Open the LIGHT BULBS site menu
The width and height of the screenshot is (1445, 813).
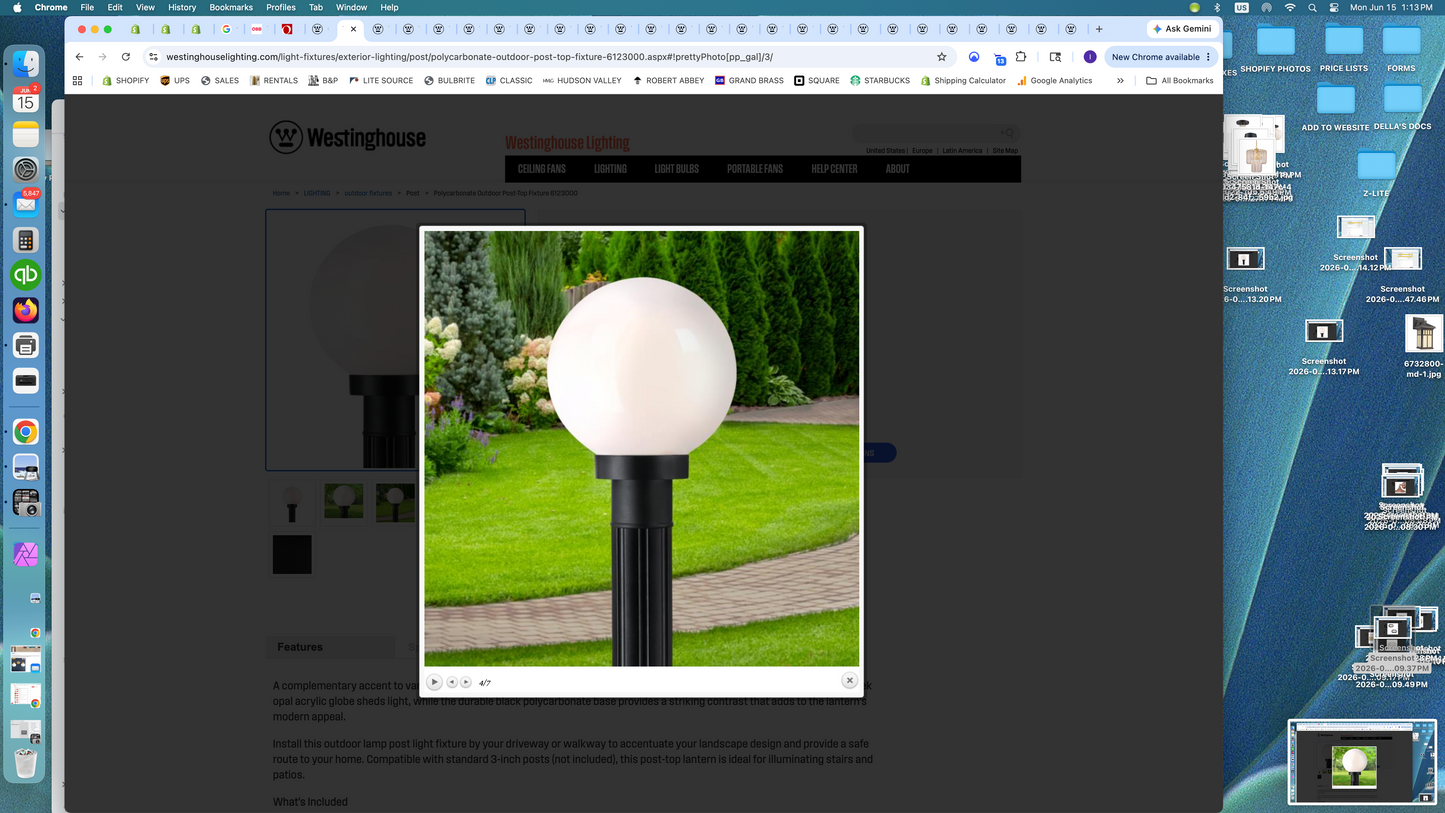676,169
